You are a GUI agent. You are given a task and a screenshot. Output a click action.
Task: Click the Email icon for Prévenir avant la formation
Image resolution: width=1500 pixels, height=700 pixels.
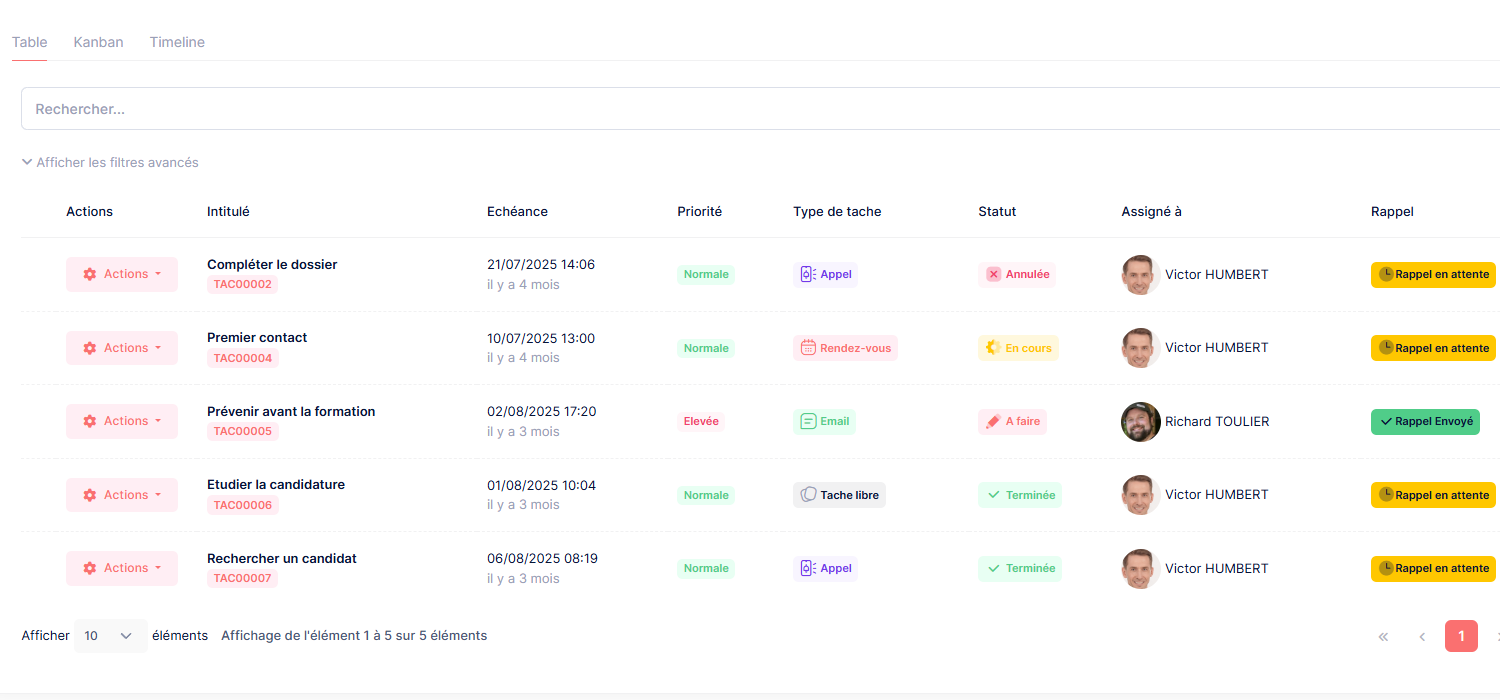tap(808, 421)
